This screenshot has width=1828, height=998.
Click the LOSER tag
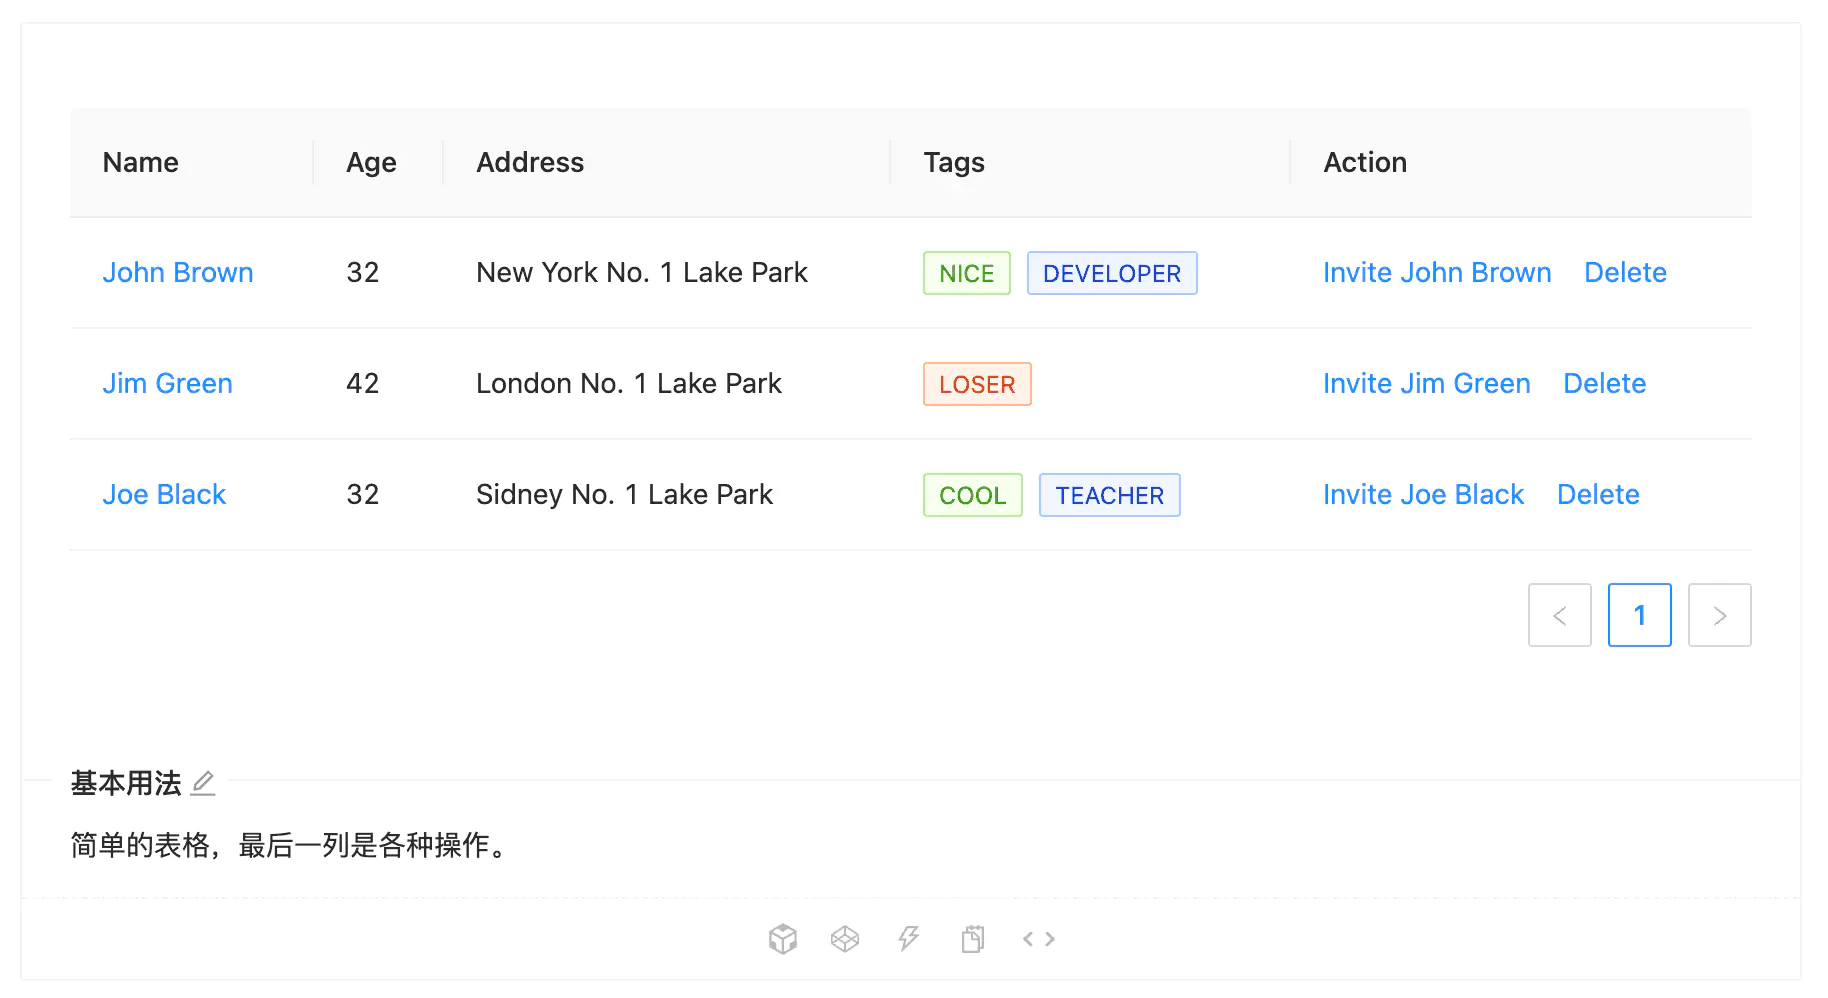point(977,383)
